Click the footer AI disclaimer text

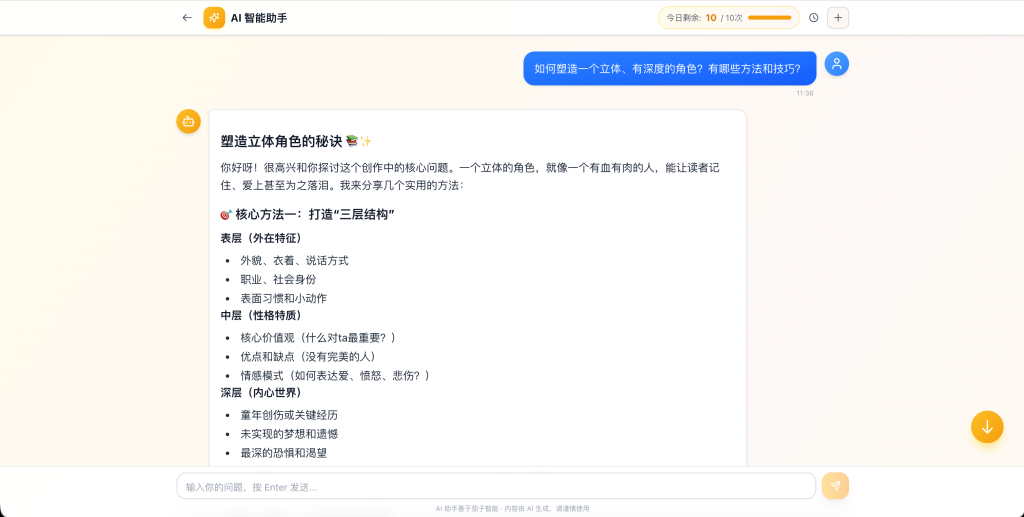[513, 509]
